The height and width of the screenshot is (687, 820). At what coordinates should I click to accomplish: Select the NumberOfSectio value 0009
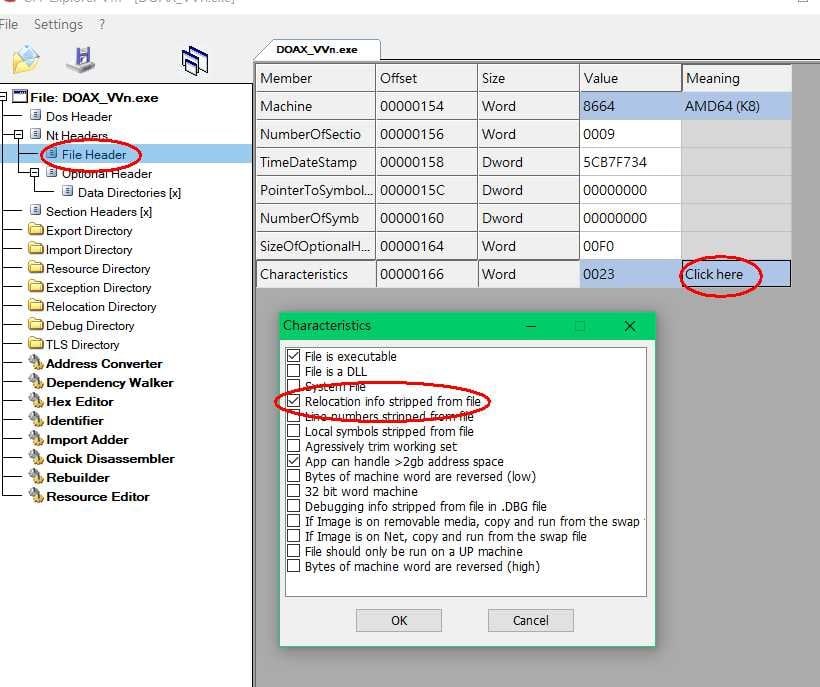(630, 134)
